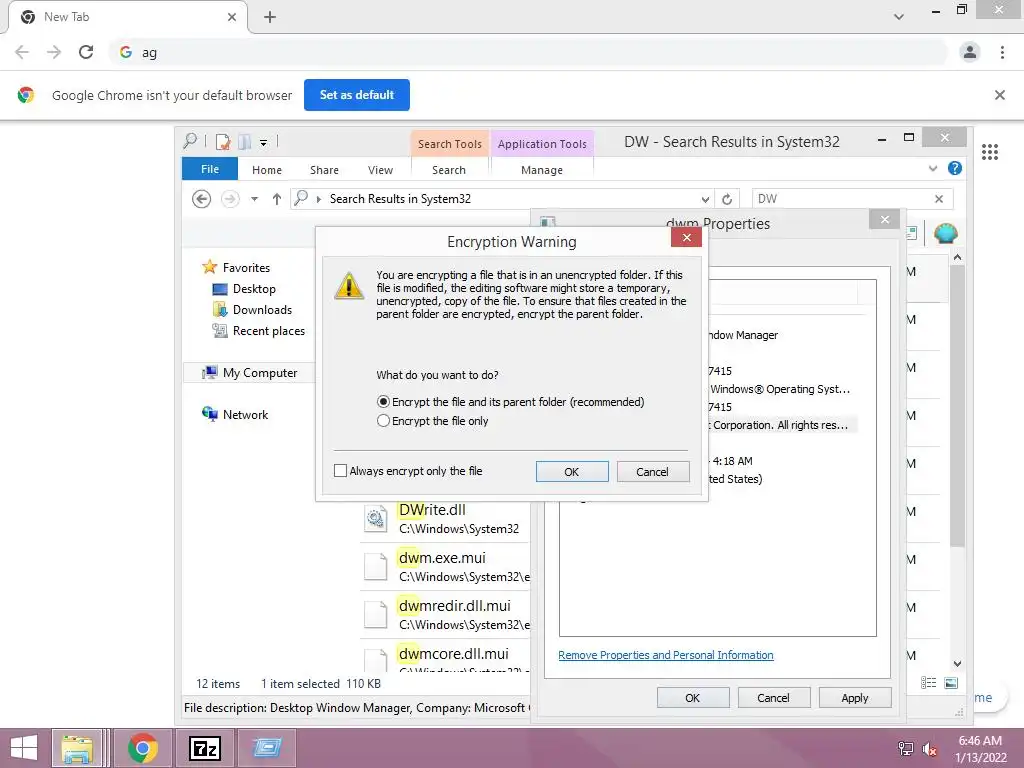Switch to the Home ribbon tab
1024x768 pixels.
tap(267, 170)
